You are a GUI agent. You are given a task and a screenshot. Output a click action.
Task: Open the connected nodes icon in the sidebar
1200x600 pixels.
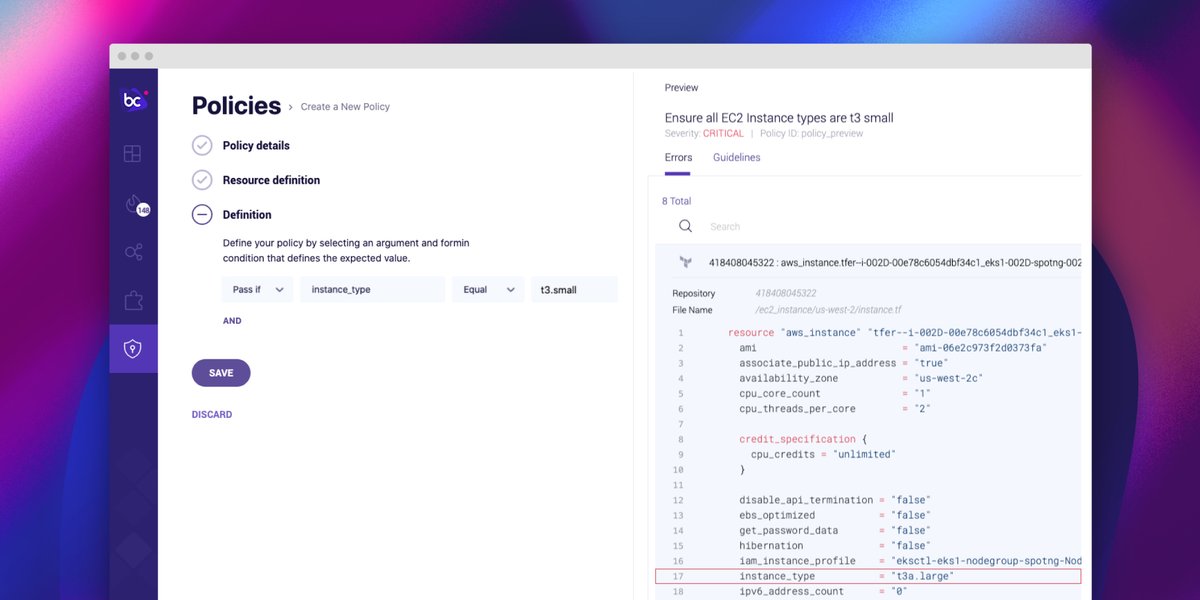133,252
